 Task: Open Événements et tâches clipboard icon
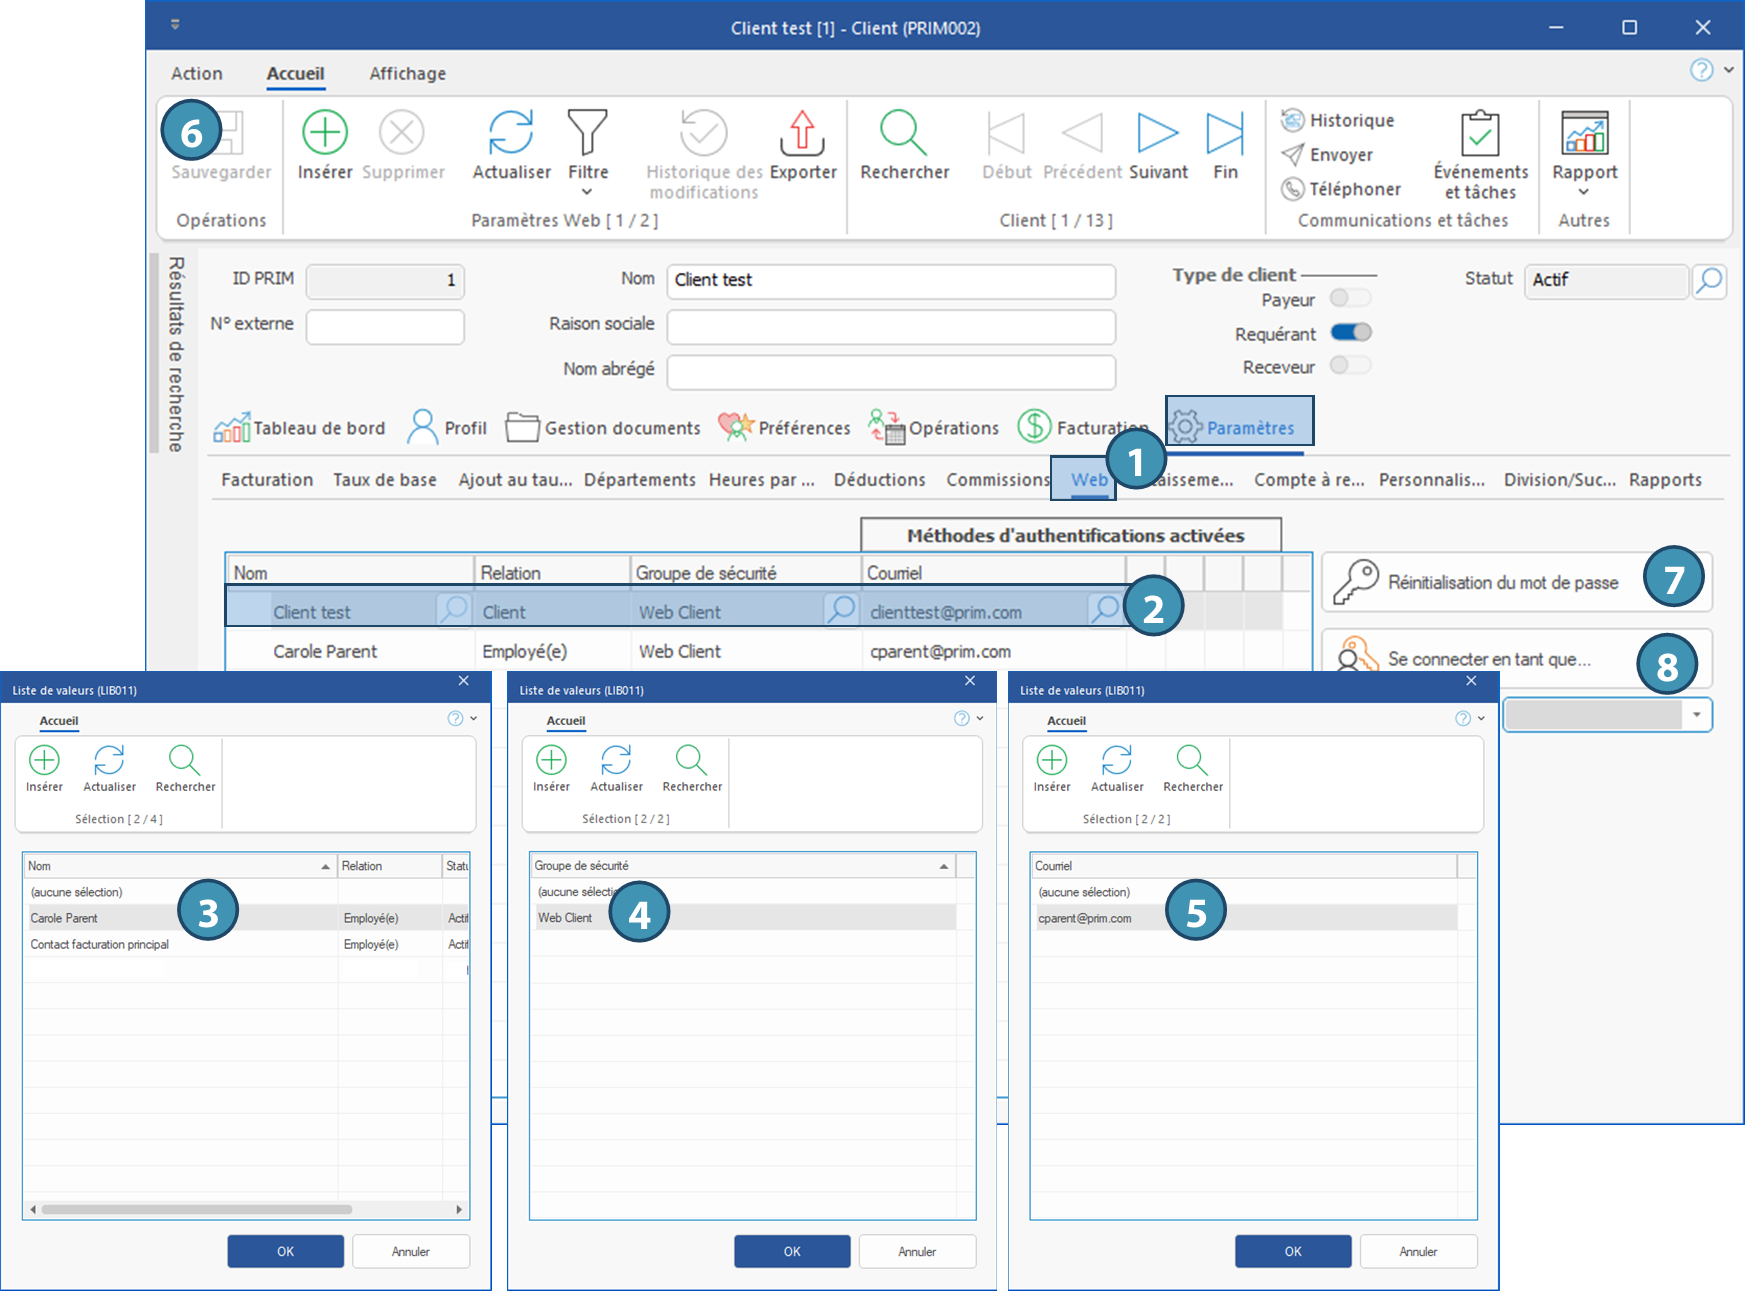pos(1480,133)
